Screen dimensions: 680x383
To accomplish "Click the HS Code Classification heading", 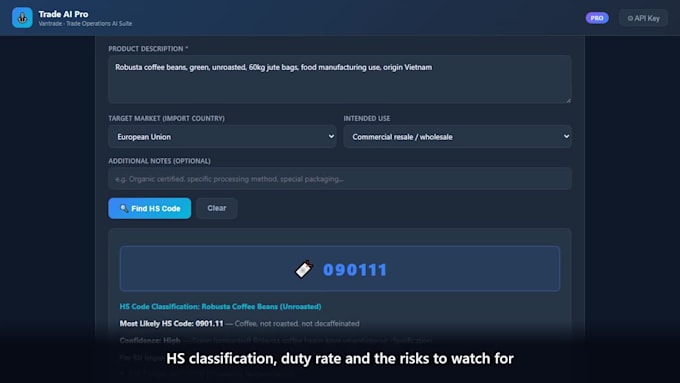I will tap(220, 306).
